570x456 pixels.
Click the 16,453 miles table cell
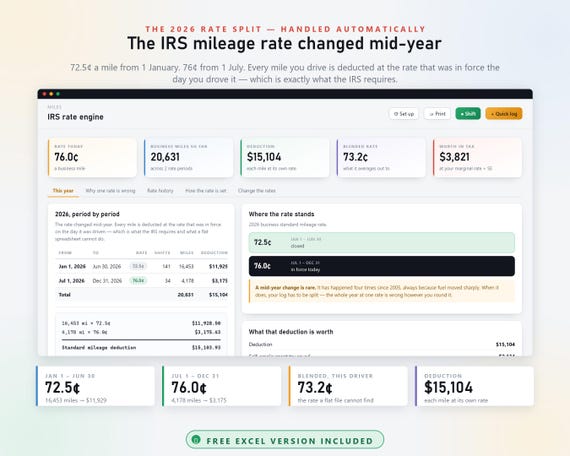point(186,267)
